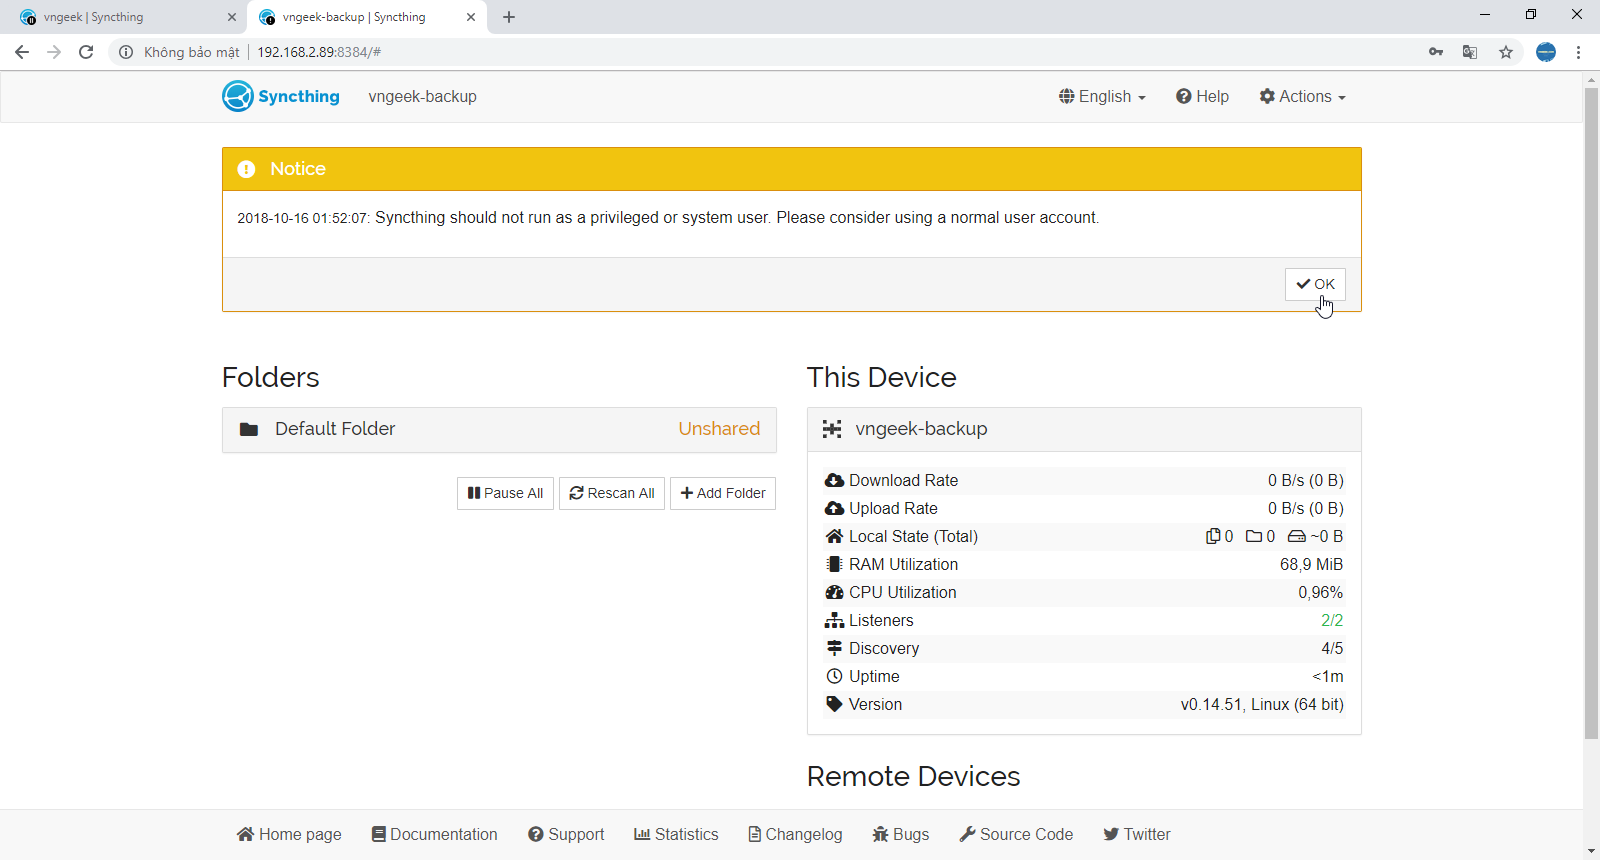1600x860 pixels.
Task: Click the vngeek-backup device identicon
Action: [832, 429]
